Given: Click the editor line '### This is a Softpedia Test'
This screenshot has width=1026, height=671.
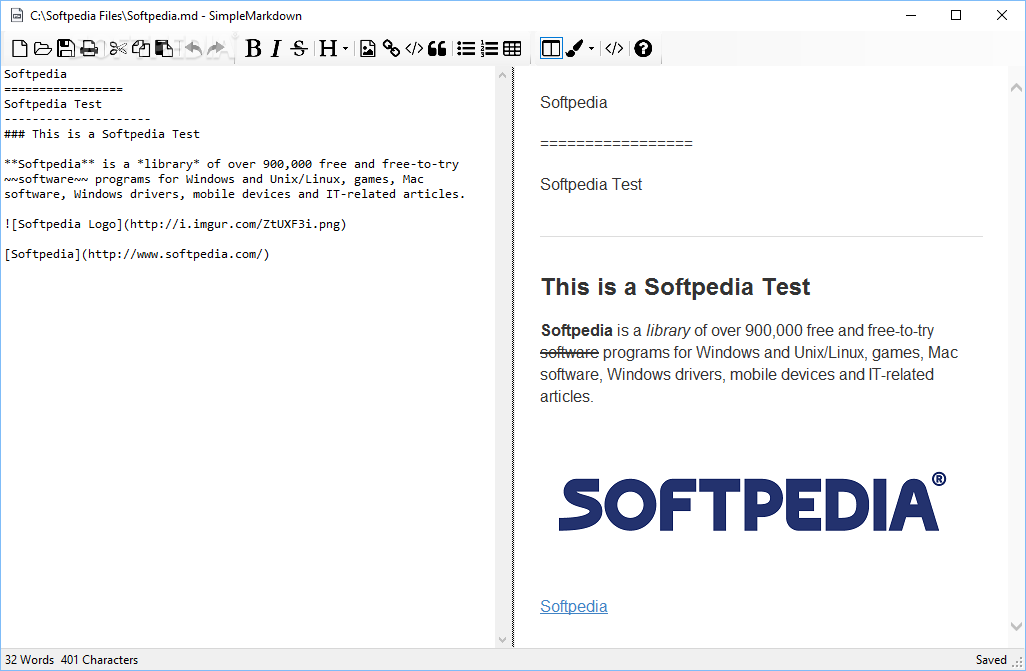Looking at the screenshot, I should [x=102, y=134].
